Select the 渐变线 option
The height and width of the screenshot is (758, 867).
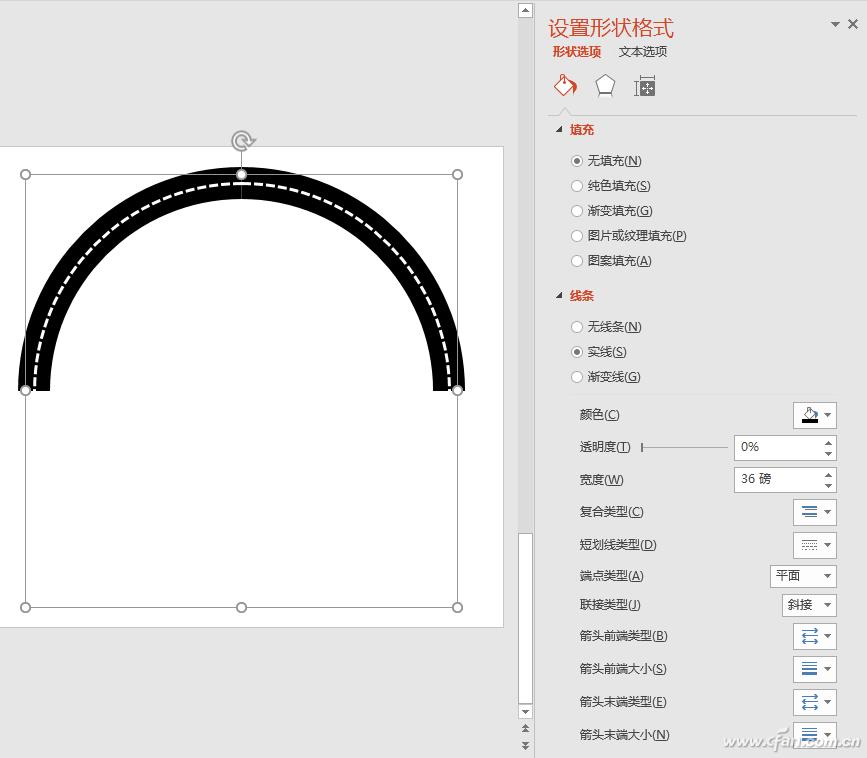577,377
